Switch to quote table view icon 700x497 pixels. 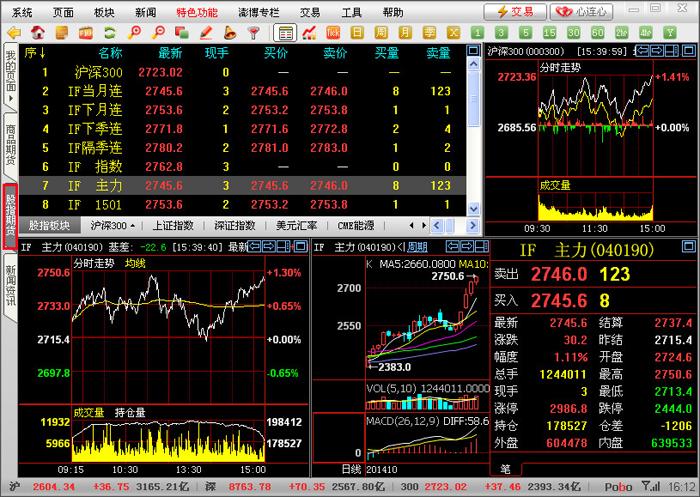coord(285,33)
